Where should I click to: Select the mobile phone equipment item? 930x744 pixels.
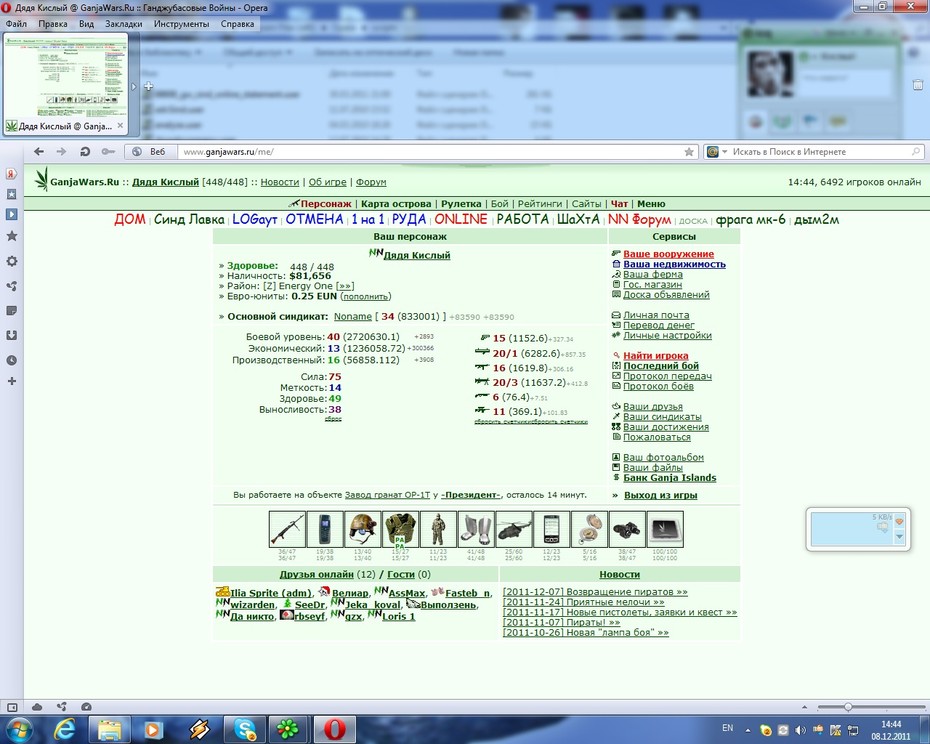(x=325, y=529)
